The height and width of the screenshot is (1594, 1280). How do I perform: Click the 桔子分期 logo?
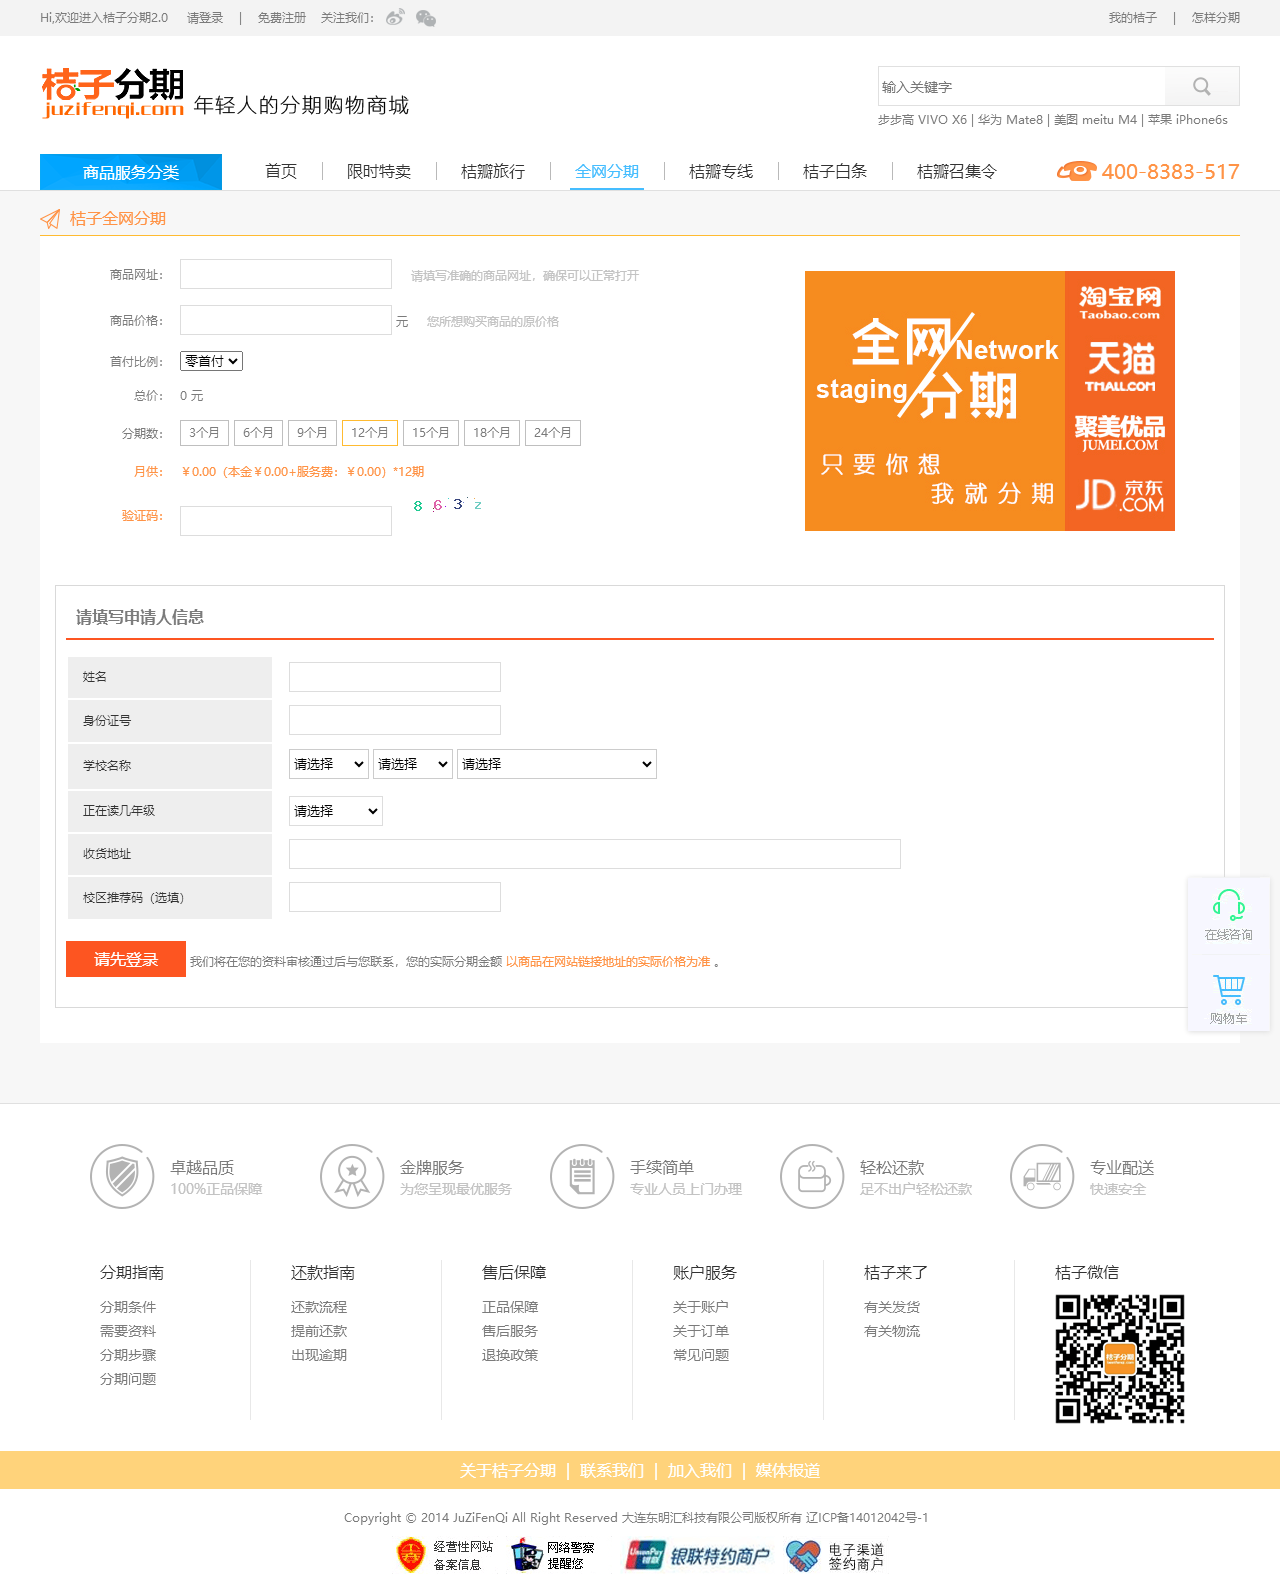pyautogui.click(x=113, y=93)
